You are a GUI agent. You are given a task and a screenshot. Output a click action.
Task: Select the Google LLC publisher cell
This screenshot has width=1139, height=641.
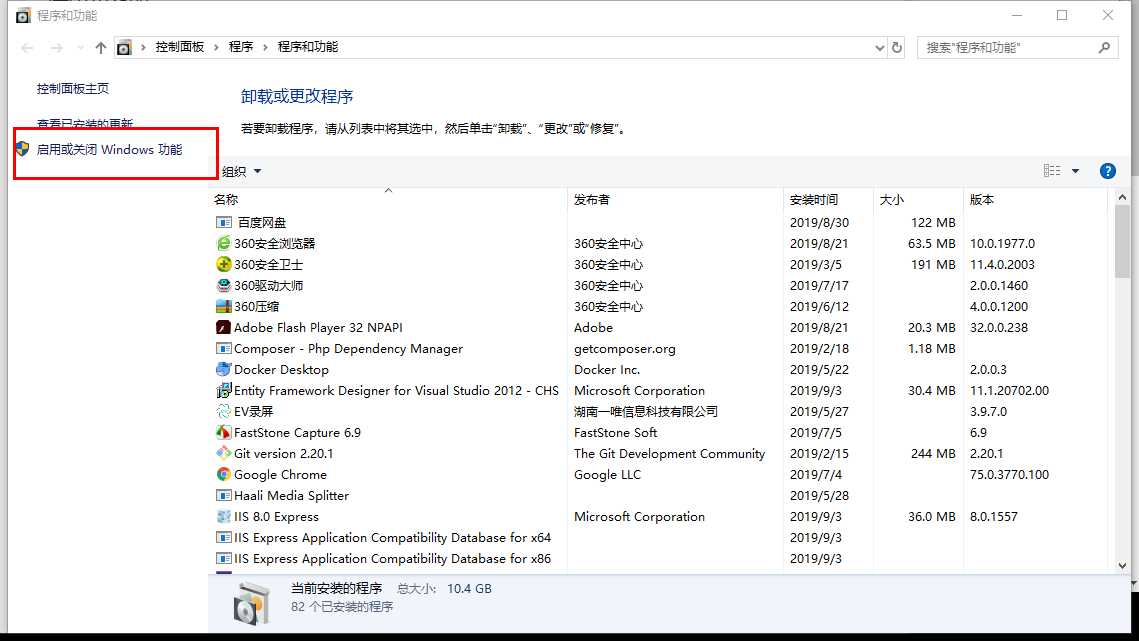click(607, 475)
